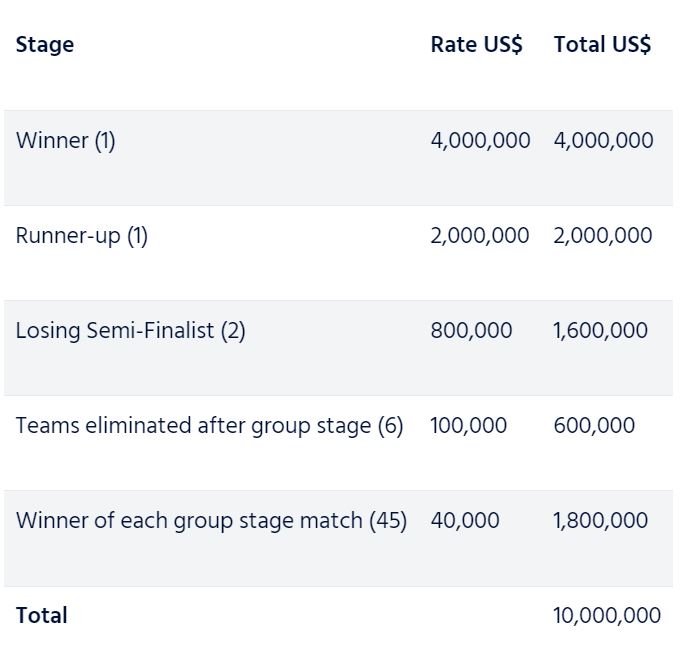Select the 40,000 rate value
Screen dimensions: 681x670
point(465,521)
